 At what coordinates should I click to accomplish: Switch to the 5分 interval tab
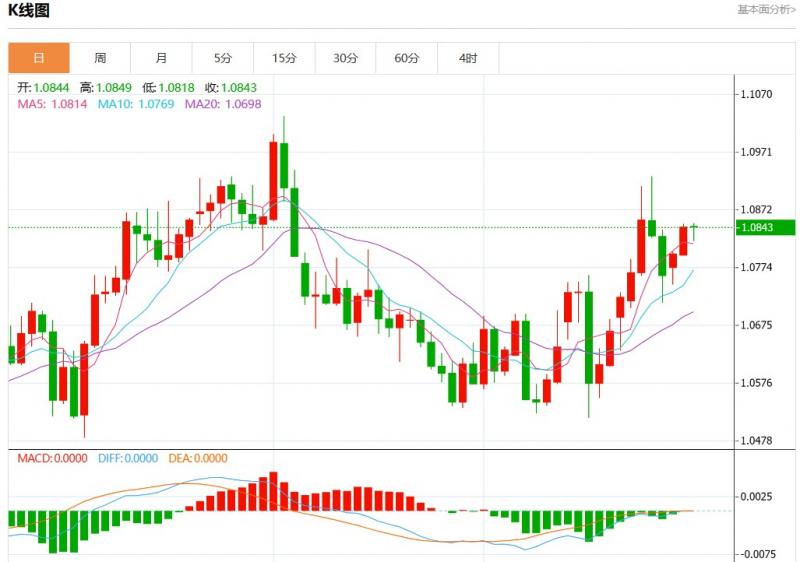point(223,58)
